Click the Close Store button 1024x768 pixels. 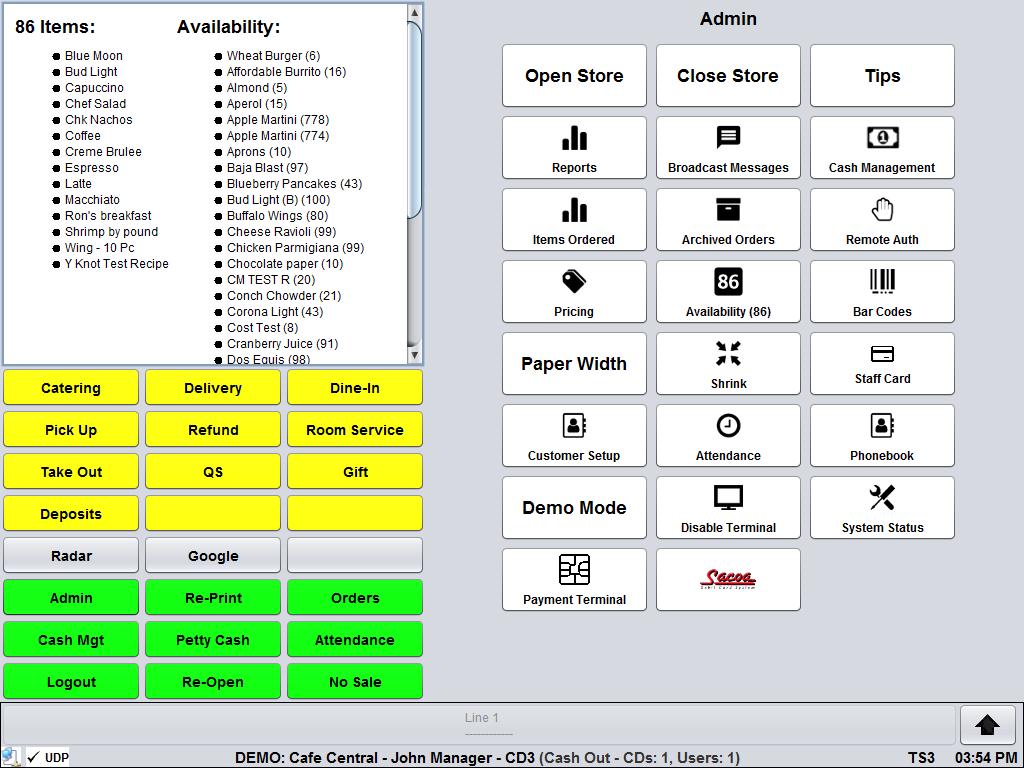coord(728,76)
